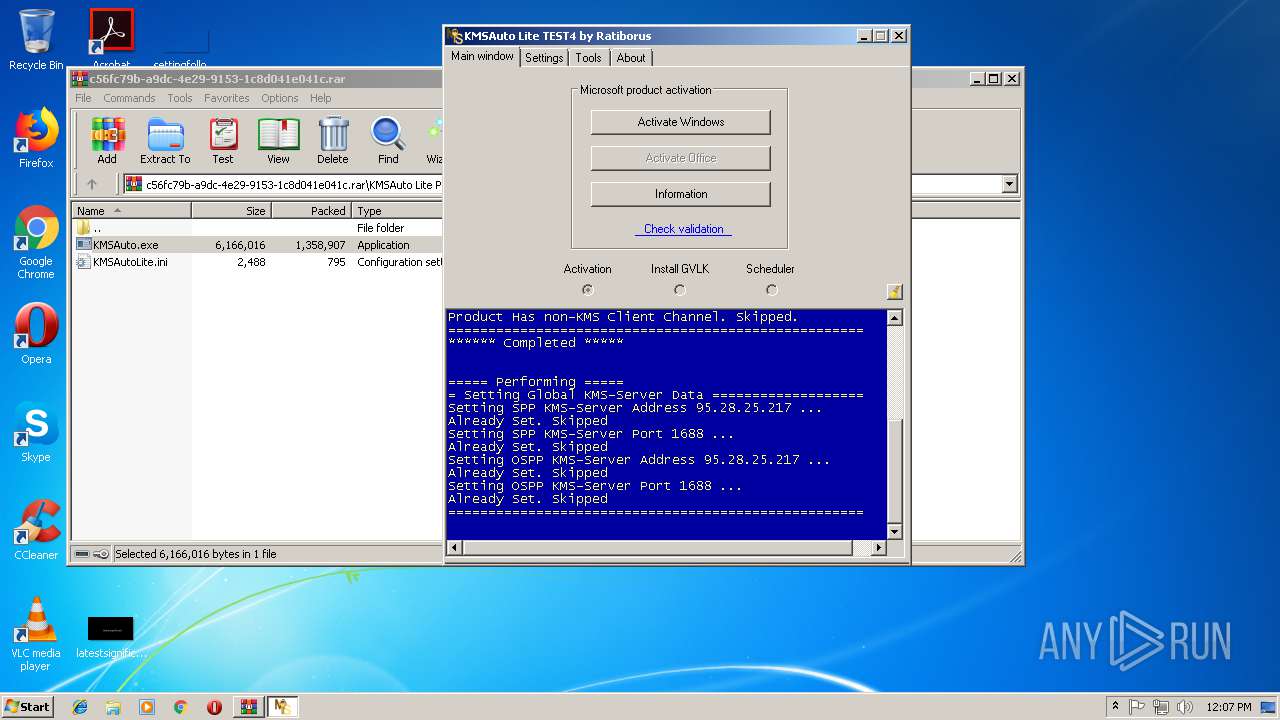
Task: Click log vertical scrollbar down arrow
Action: click(895, 532)
